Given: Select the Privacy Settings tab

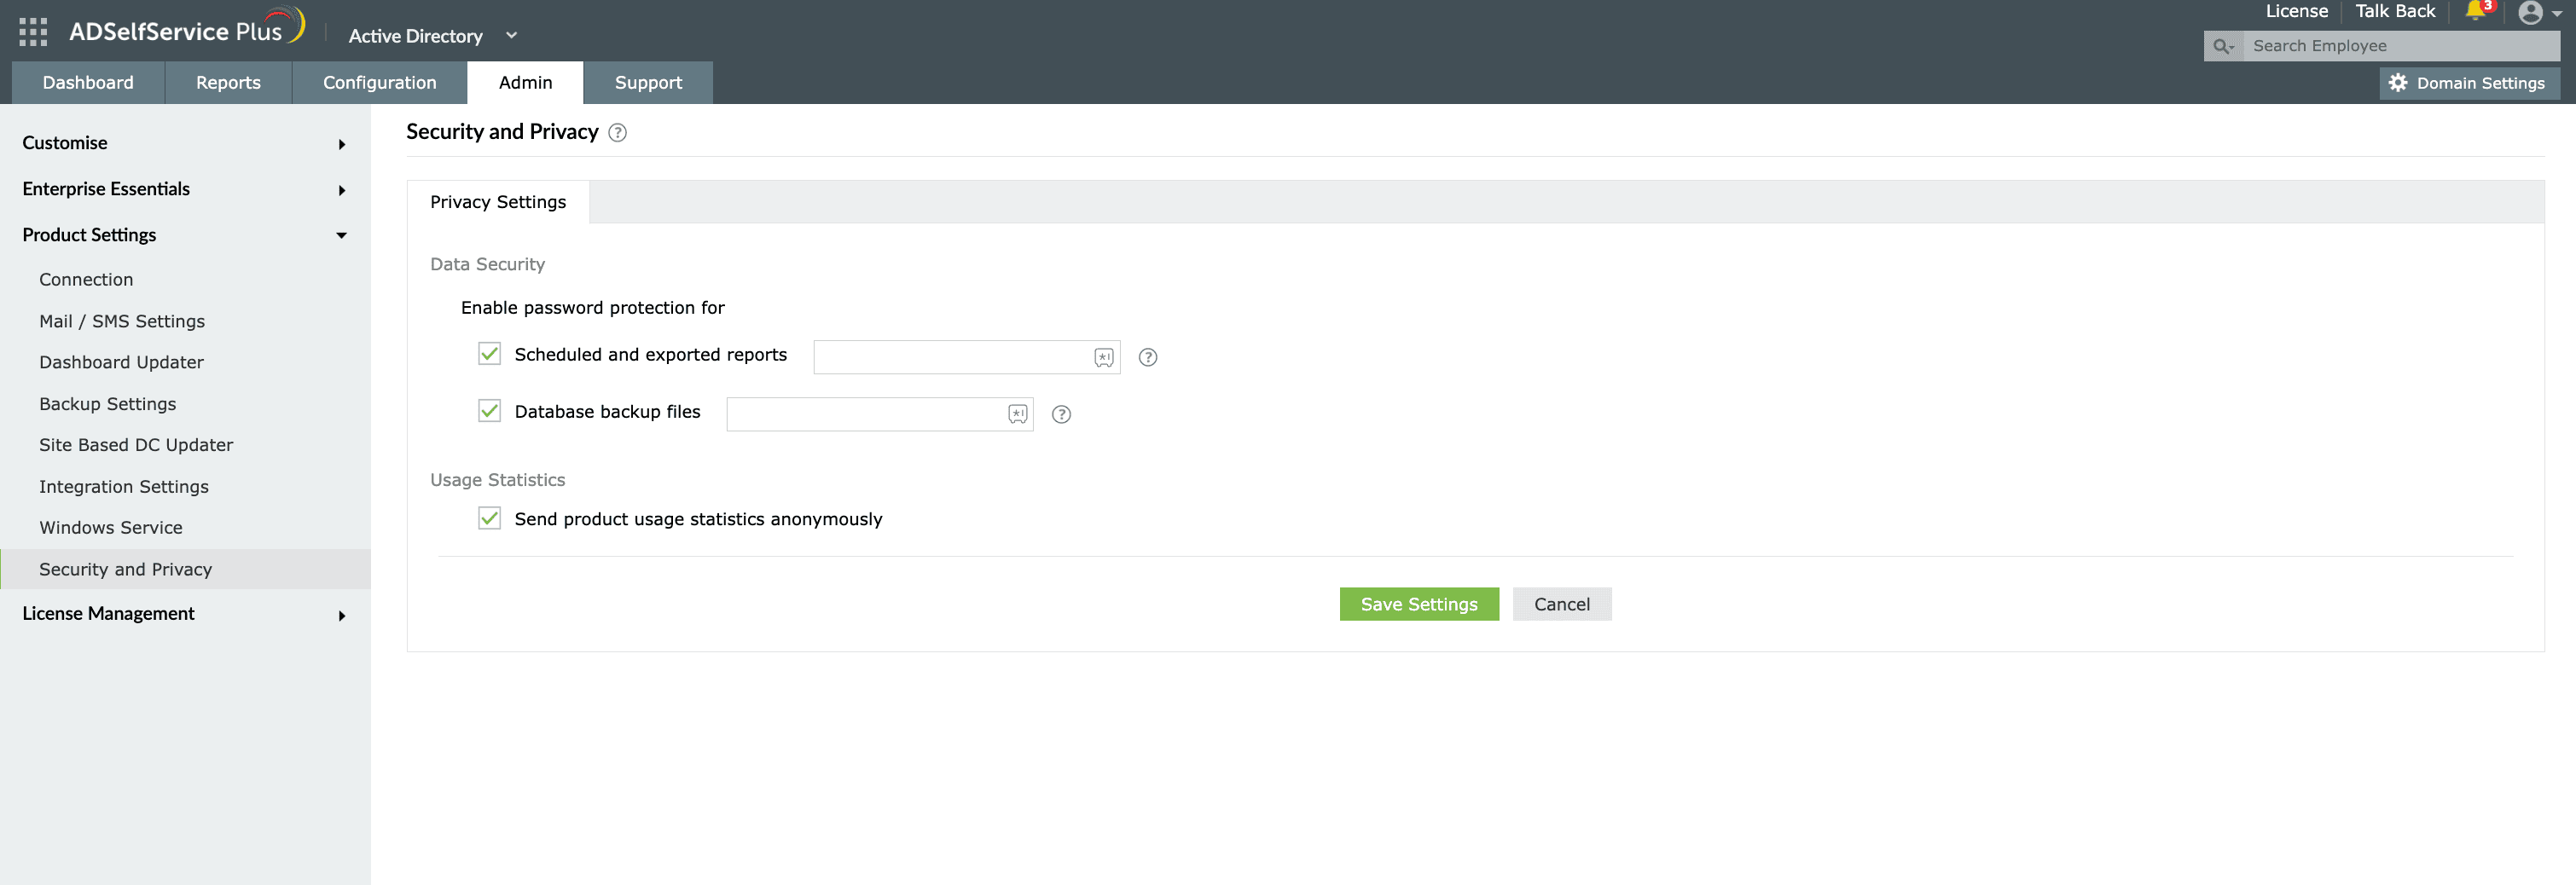Looking at the screenshot, I should coord(498,202).
